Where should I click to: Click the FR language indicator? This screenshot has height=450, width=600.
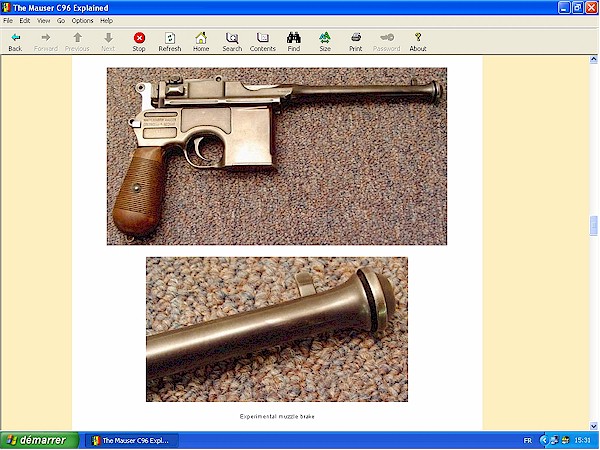[x=527, y=441]
